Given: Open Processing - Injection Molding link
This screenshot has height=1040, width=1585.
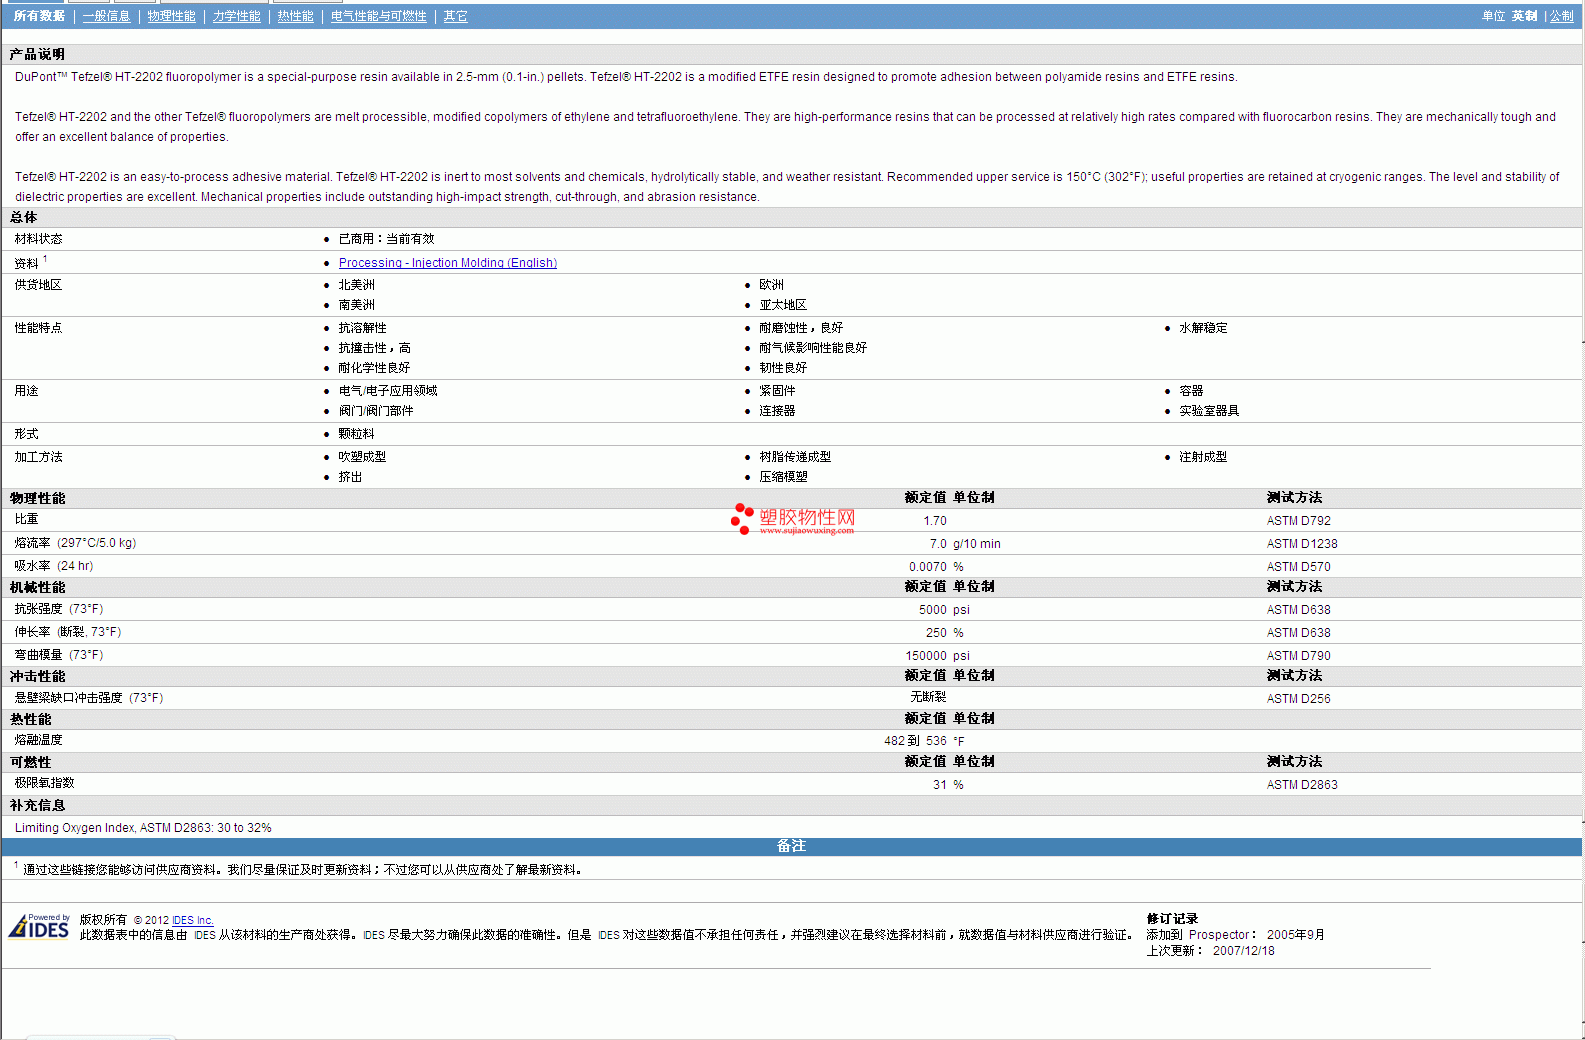Looking at the screenshot, I should pyautogui.click(x=447, y=263).
